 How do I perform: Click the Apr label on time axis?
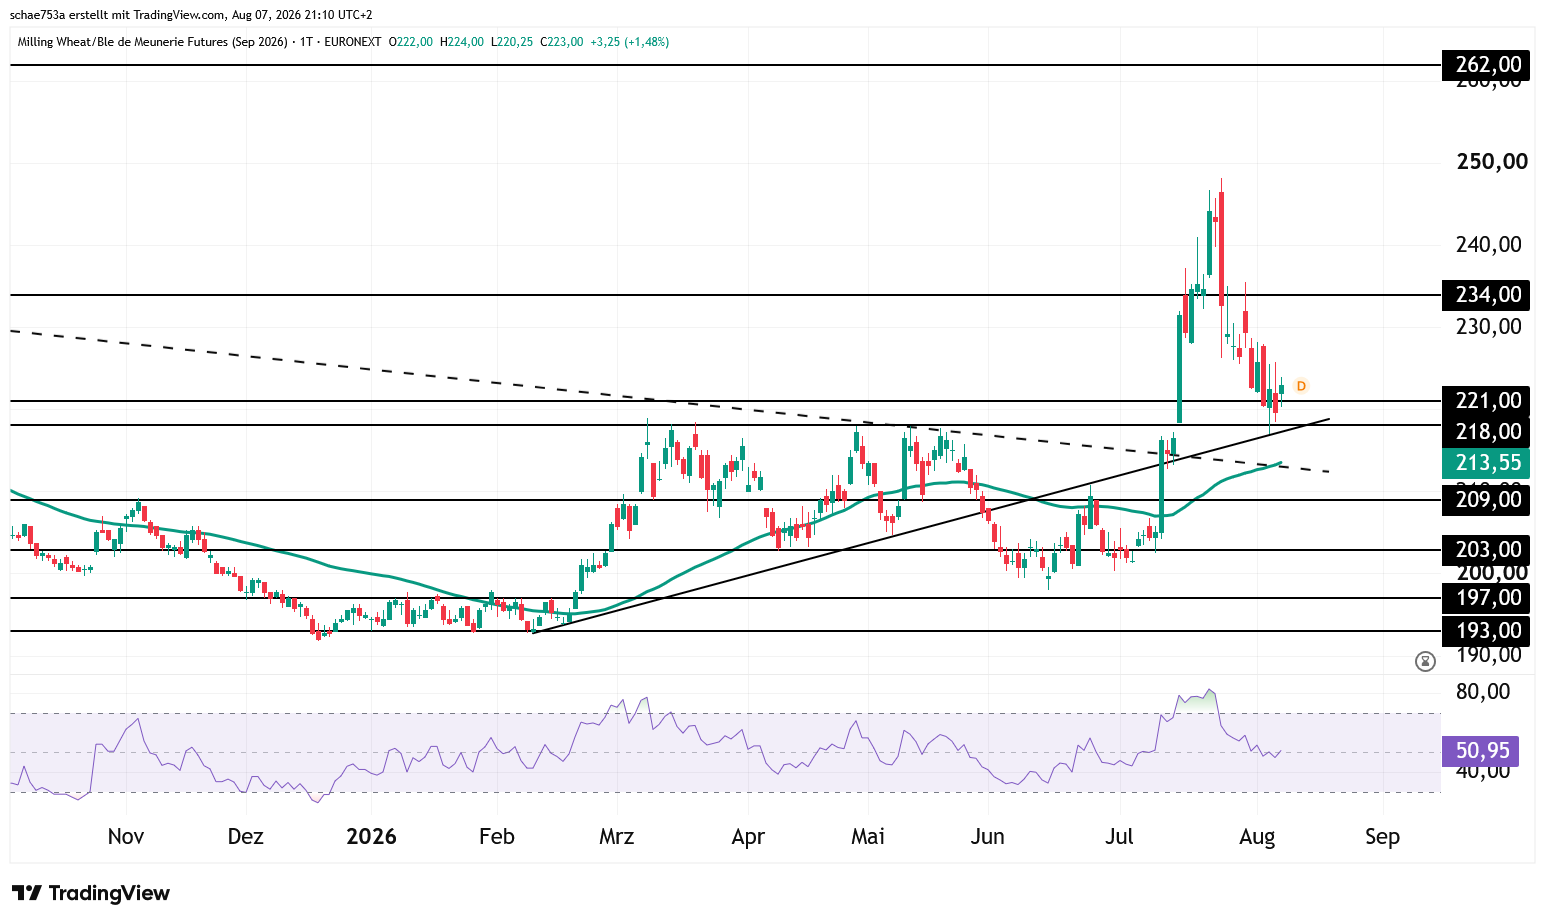pyautogui.click(x=748, y=837)
